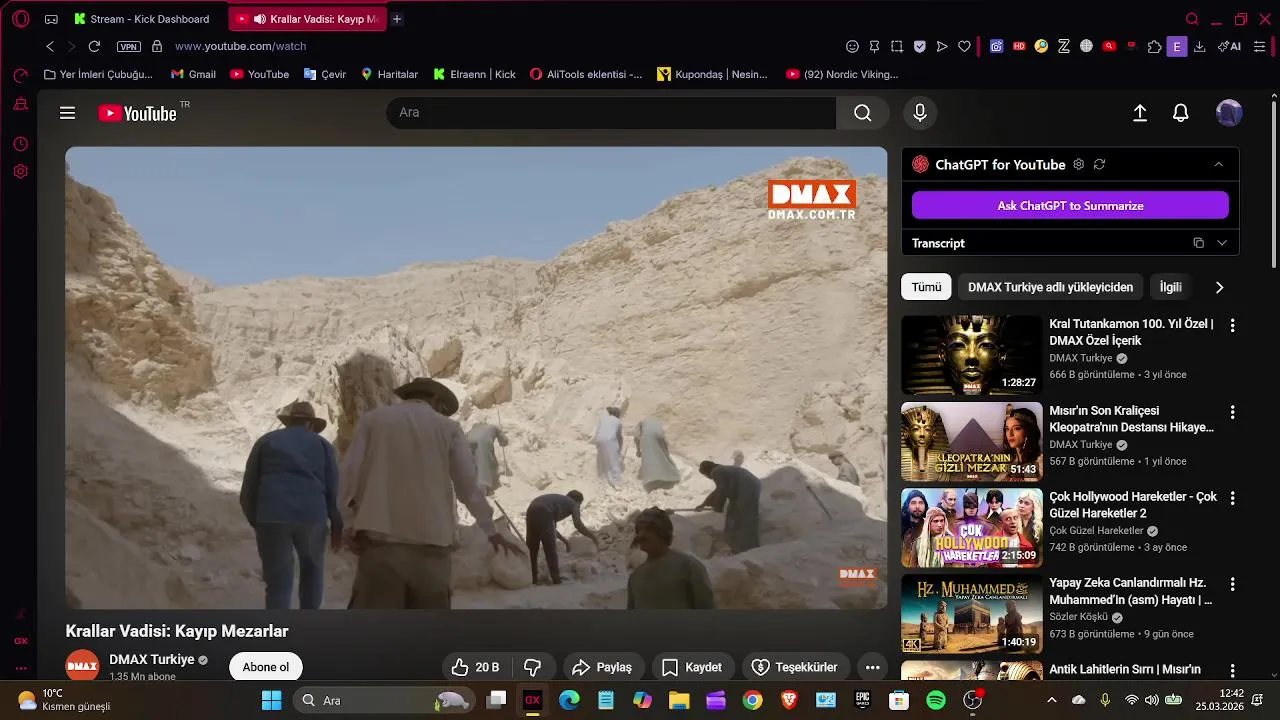Click the Kaydet save button
1280x720 pixels.
point(692,667)
